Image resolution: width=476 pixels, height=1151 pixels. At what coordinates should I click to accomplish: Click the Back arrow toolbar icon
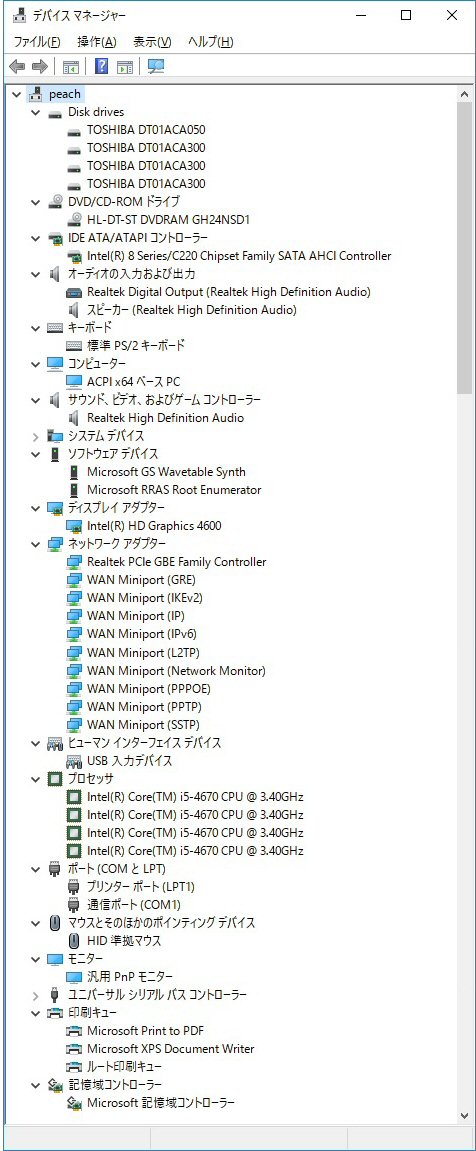pyautogui.click(x=17, y=66)
